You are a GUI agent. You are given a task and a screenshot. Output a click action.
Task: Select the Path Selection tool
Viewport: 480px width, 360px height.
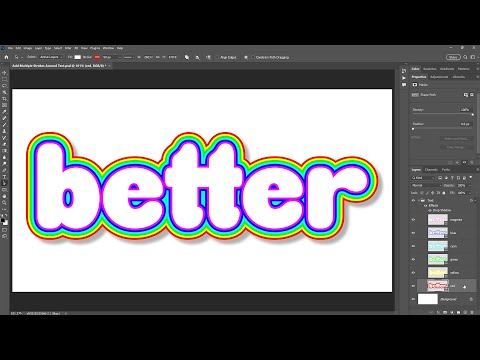(4, 183)
